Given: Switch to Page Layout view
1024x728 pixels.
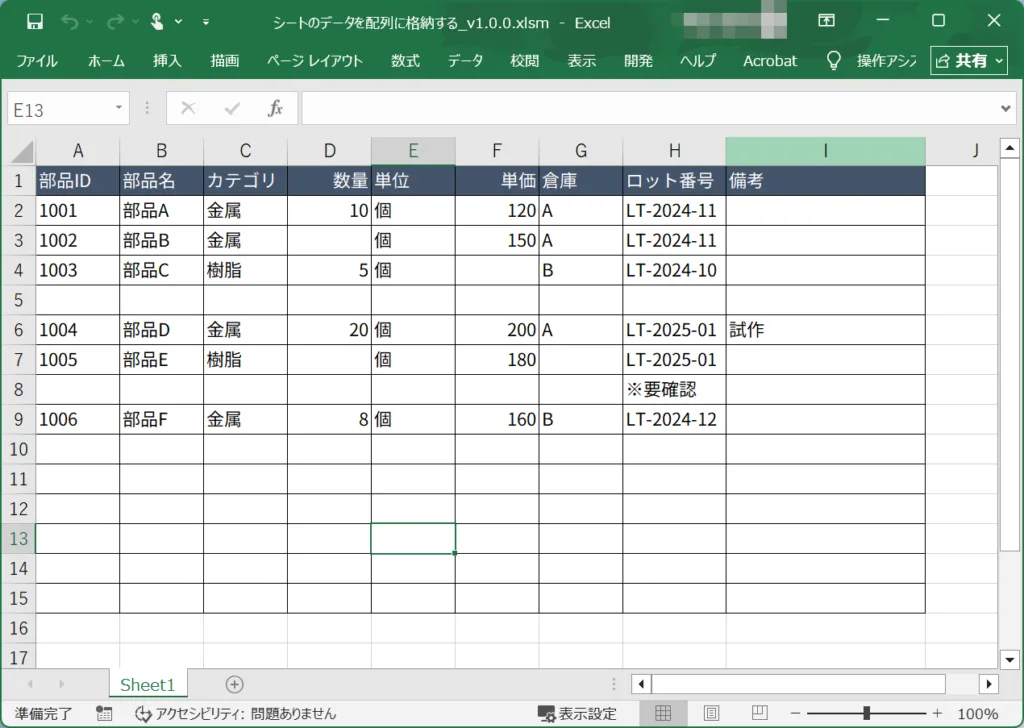Looking at the screenshot, I should [x=711, y=714].
